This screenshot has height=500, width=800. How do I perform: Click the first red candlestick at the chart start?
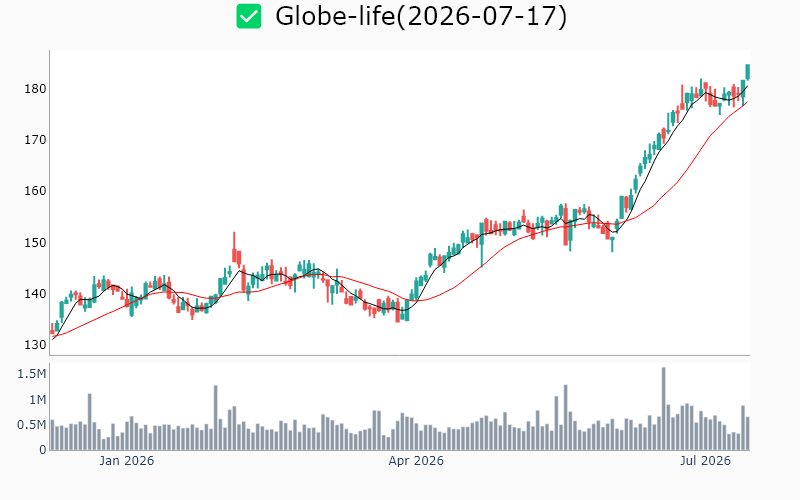(52, 330)
